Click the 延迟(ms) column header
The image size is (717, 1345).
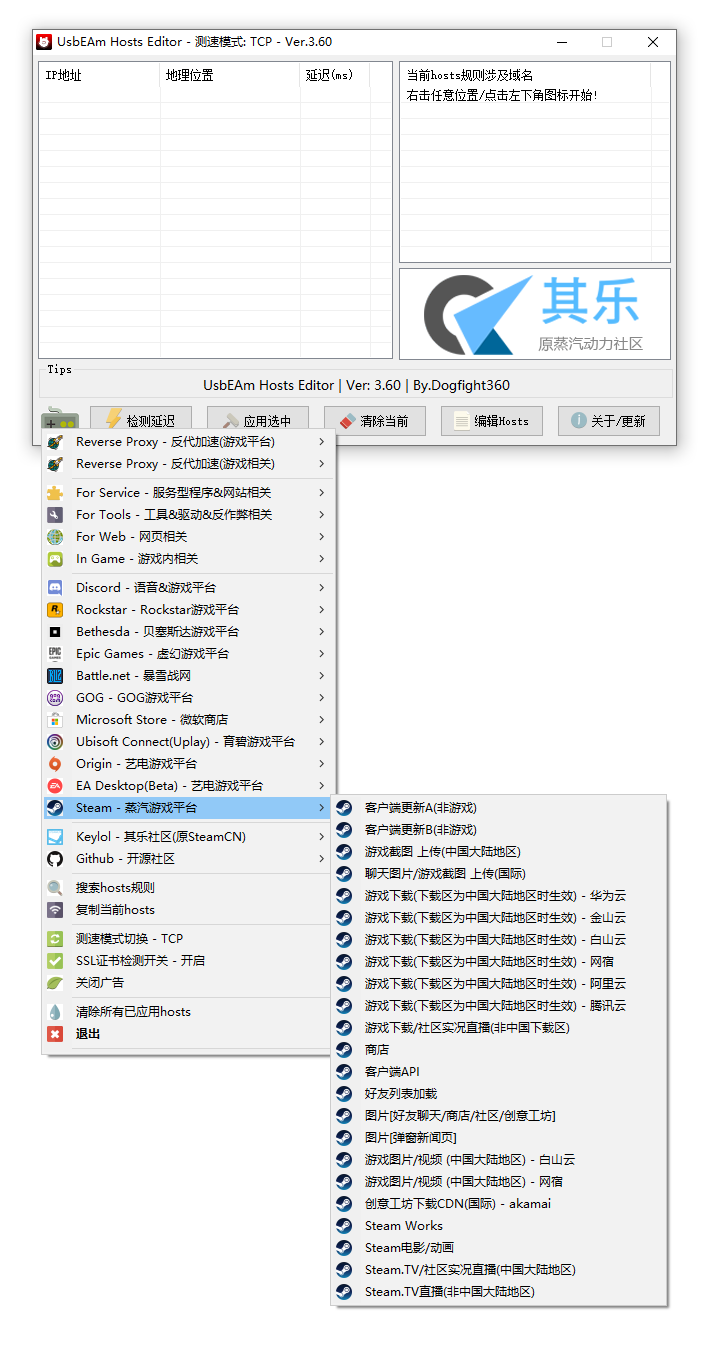pos(335,76)
